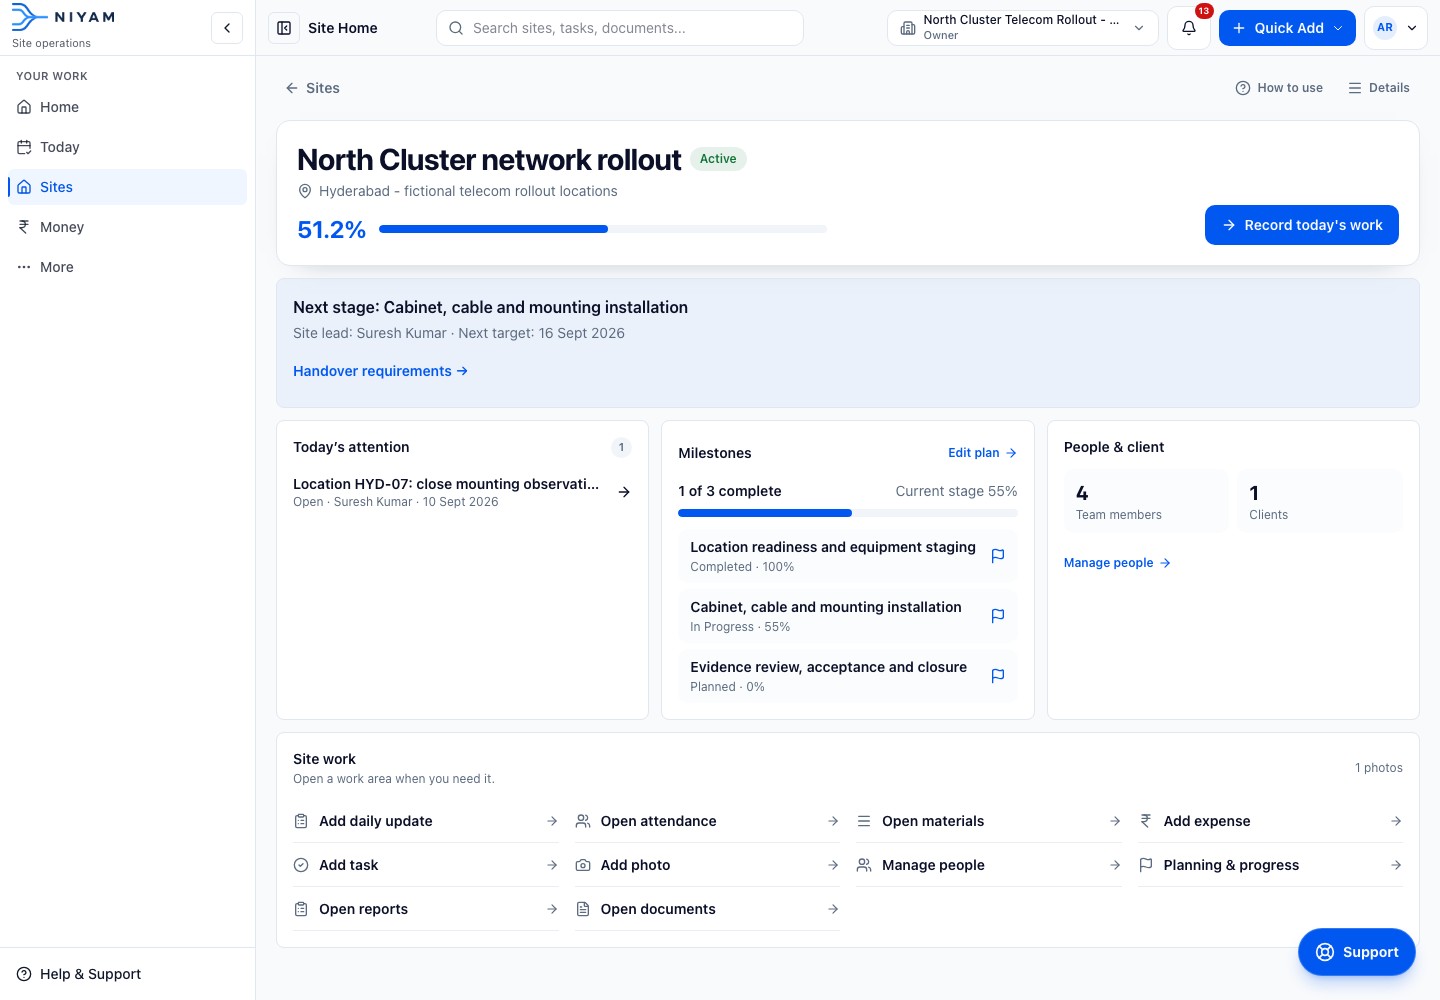Open the Quick Add dropdown

point(1287,28)
